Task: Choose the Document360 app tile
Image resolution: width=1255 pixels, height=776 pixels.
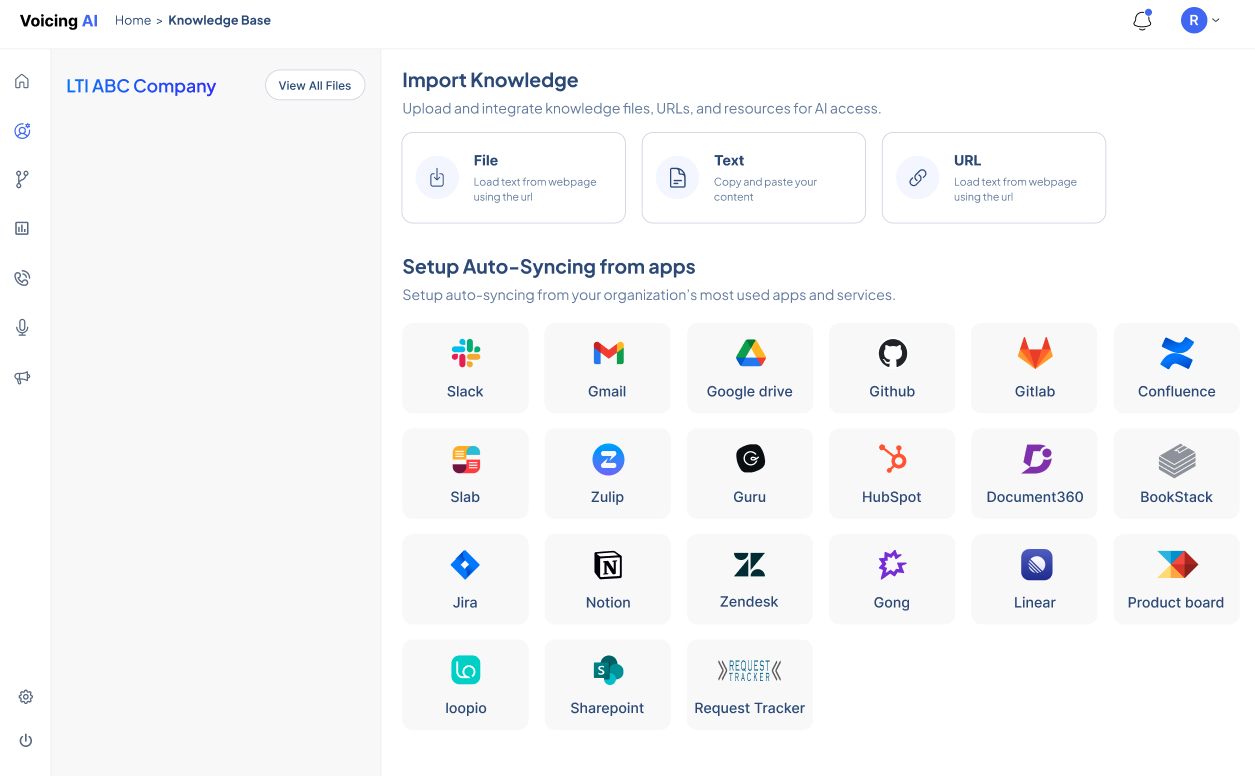Action: (x=1034, y=473)
